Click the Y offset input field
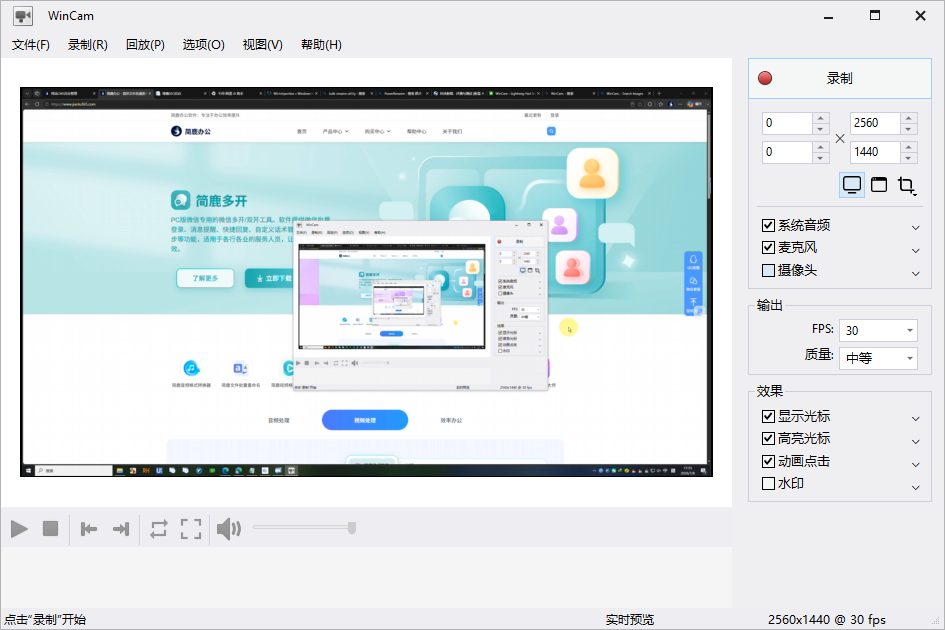This screenshot has height=630, width=945. coord(787,152)
